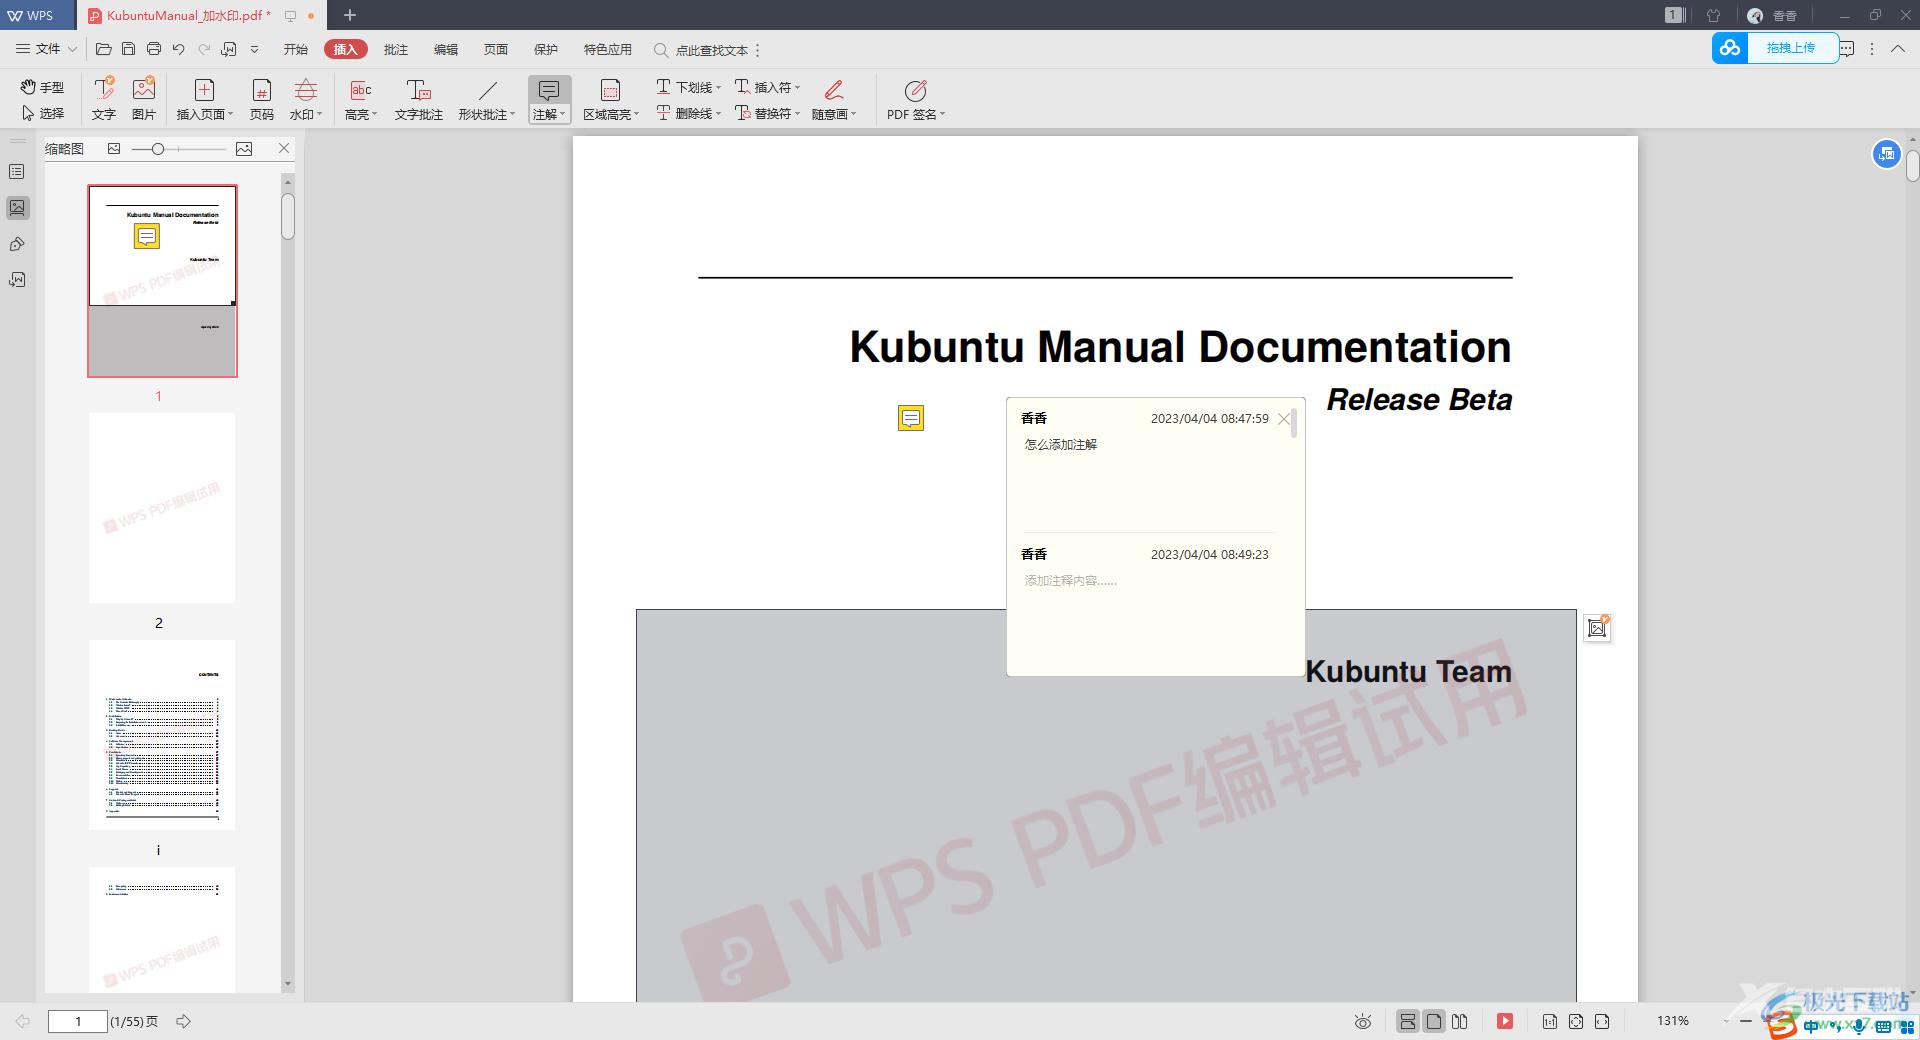The width and height of the screenshot is (1920, 1040).
Task: Zoom out with the minus button
Action: pos(1746,1021)
